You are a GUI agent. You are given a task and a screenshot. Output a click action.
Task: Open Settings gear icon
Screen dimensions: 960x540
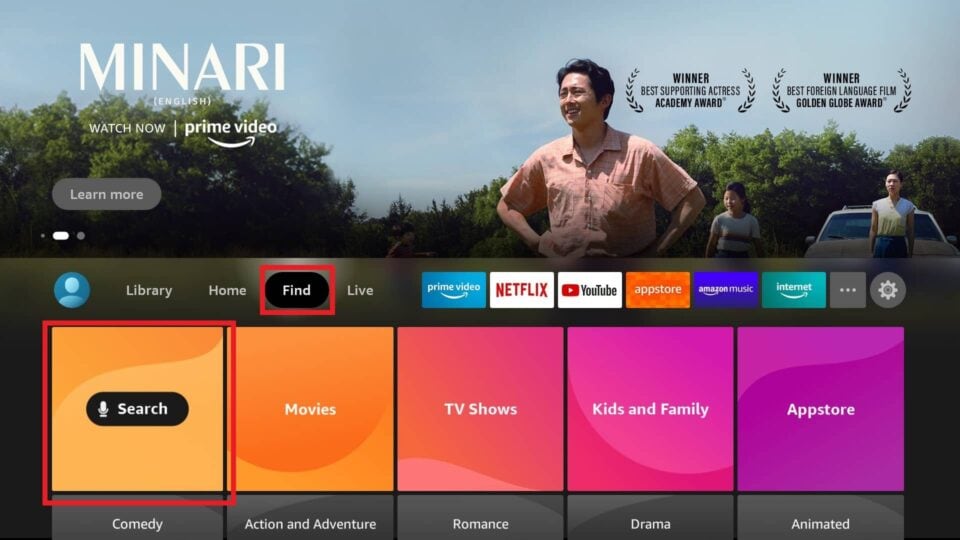888,290
